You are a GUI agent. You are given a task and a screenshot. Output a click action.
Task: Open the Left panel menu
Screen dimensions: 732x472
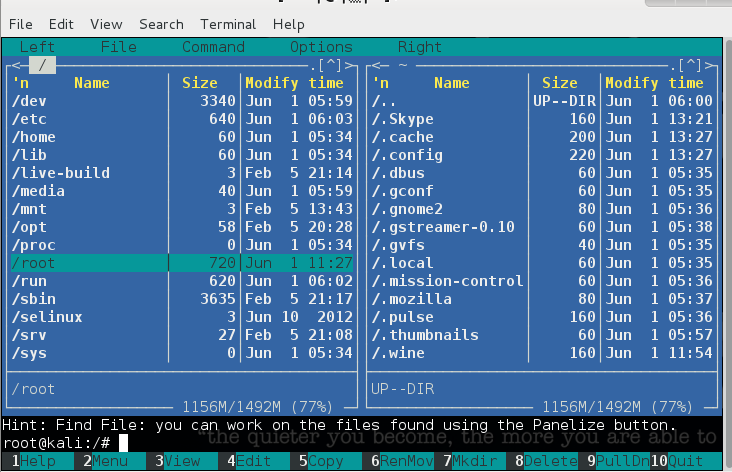pyautogui.click(x=37, y=47)
